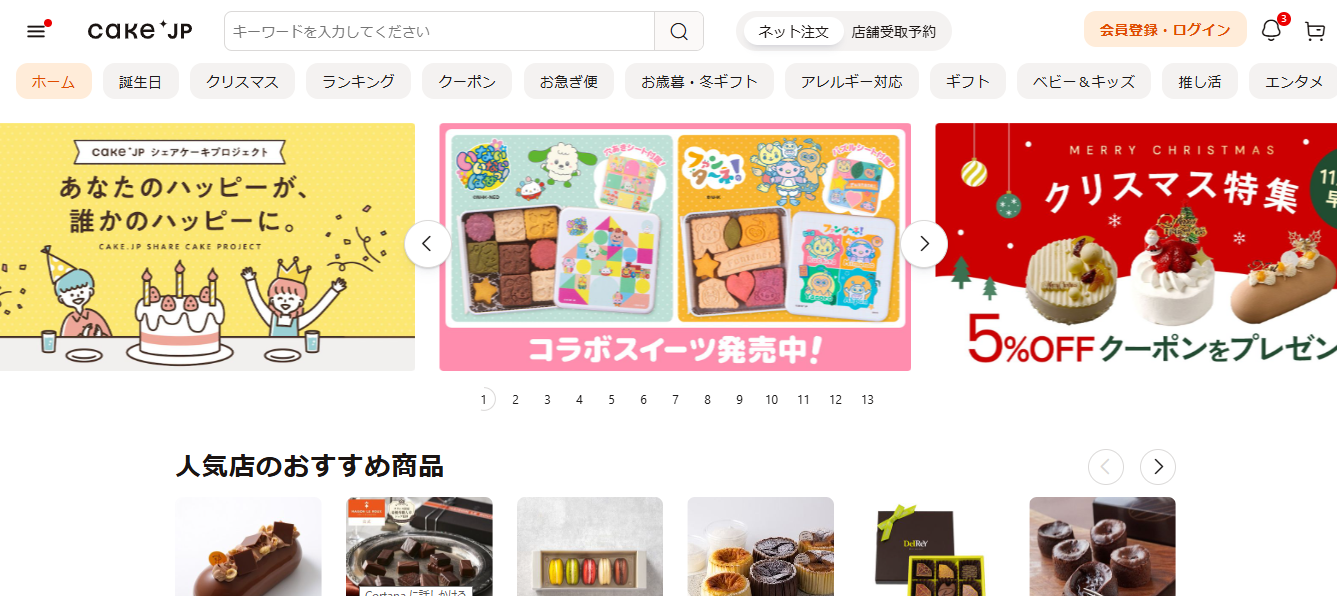Open the クーポン category

[x=467, y=82]
